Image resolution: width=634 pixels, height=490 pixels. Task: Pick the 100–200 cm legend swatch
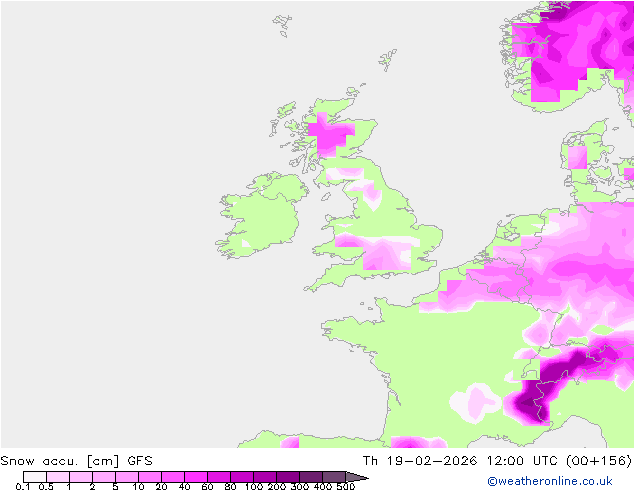[265, 477]
